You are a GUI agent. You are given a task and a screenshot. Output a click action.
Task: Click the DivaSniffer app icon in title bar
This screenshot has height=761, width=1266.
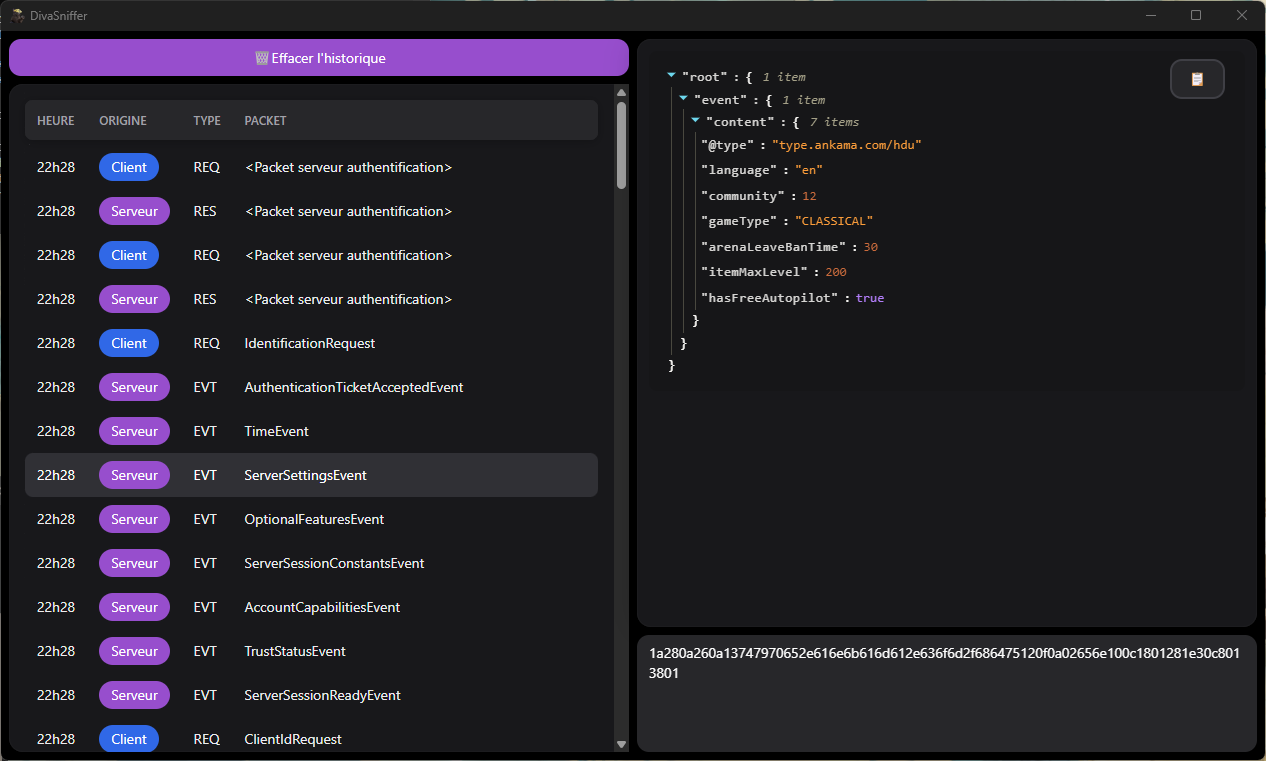click(x=17, y=15)
